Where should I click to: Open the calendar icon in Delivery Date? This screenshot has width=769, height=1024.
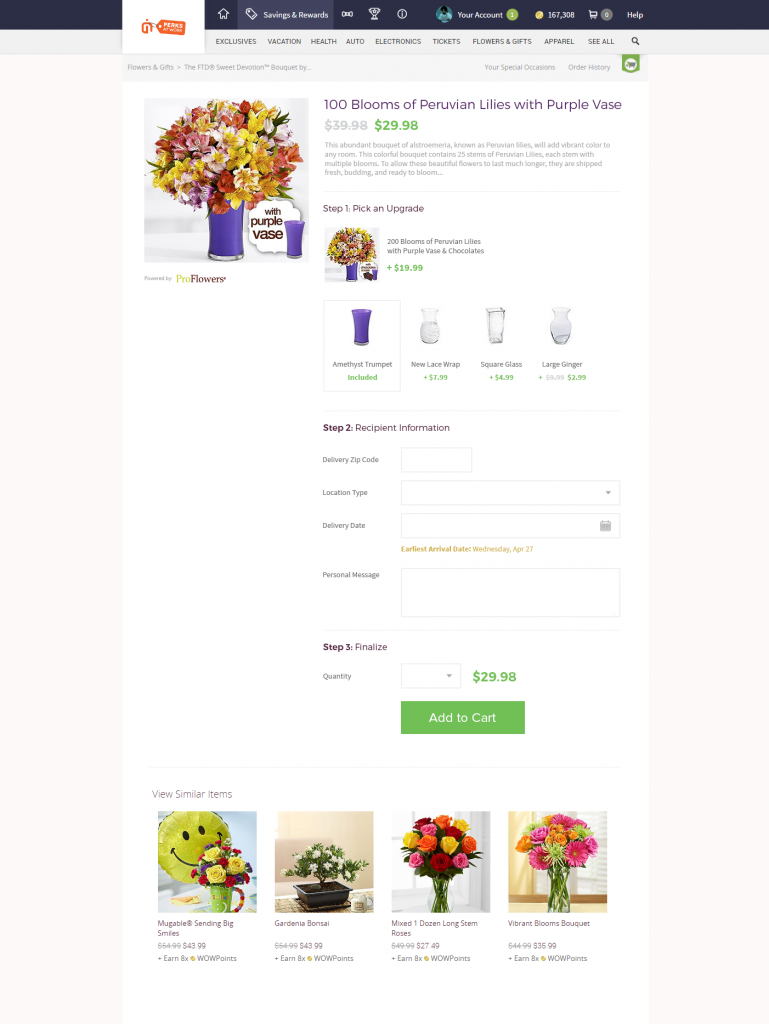(605, 526)
